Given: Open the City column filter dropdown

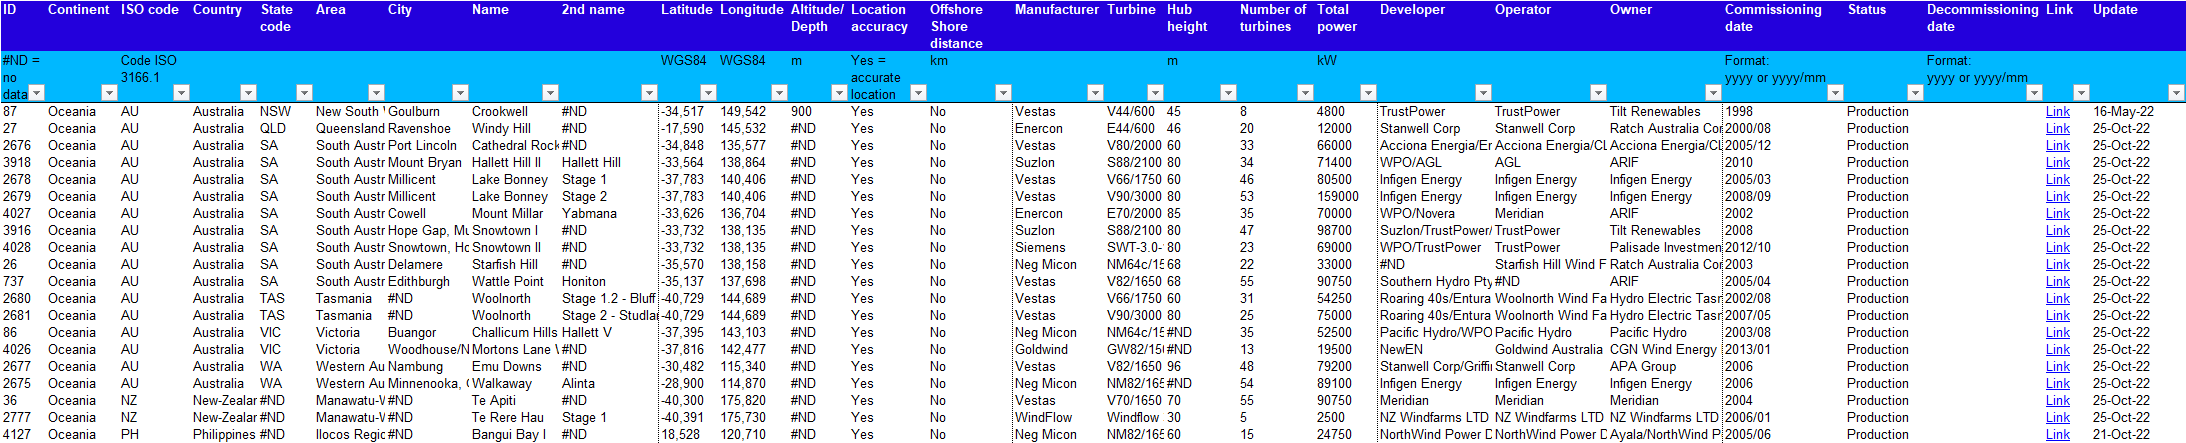Looking at the screenshot, I should [460, 93].
